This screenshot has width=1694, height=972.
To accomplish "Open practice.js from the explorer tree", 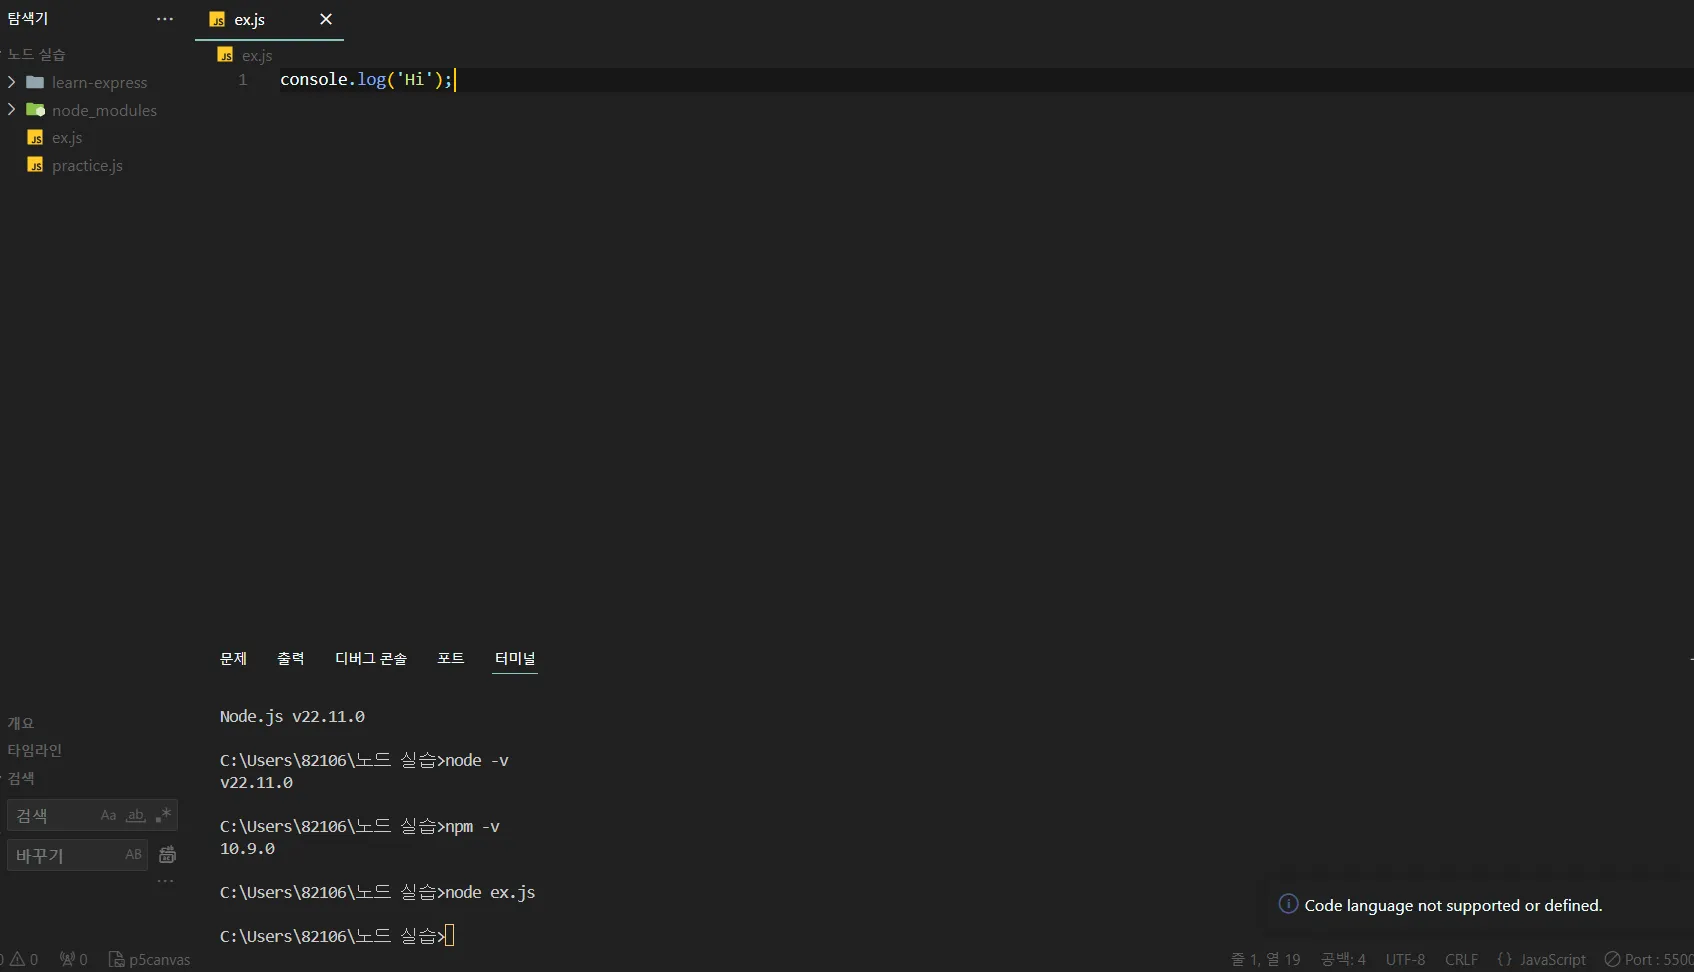I will click(x=87, y=165).
